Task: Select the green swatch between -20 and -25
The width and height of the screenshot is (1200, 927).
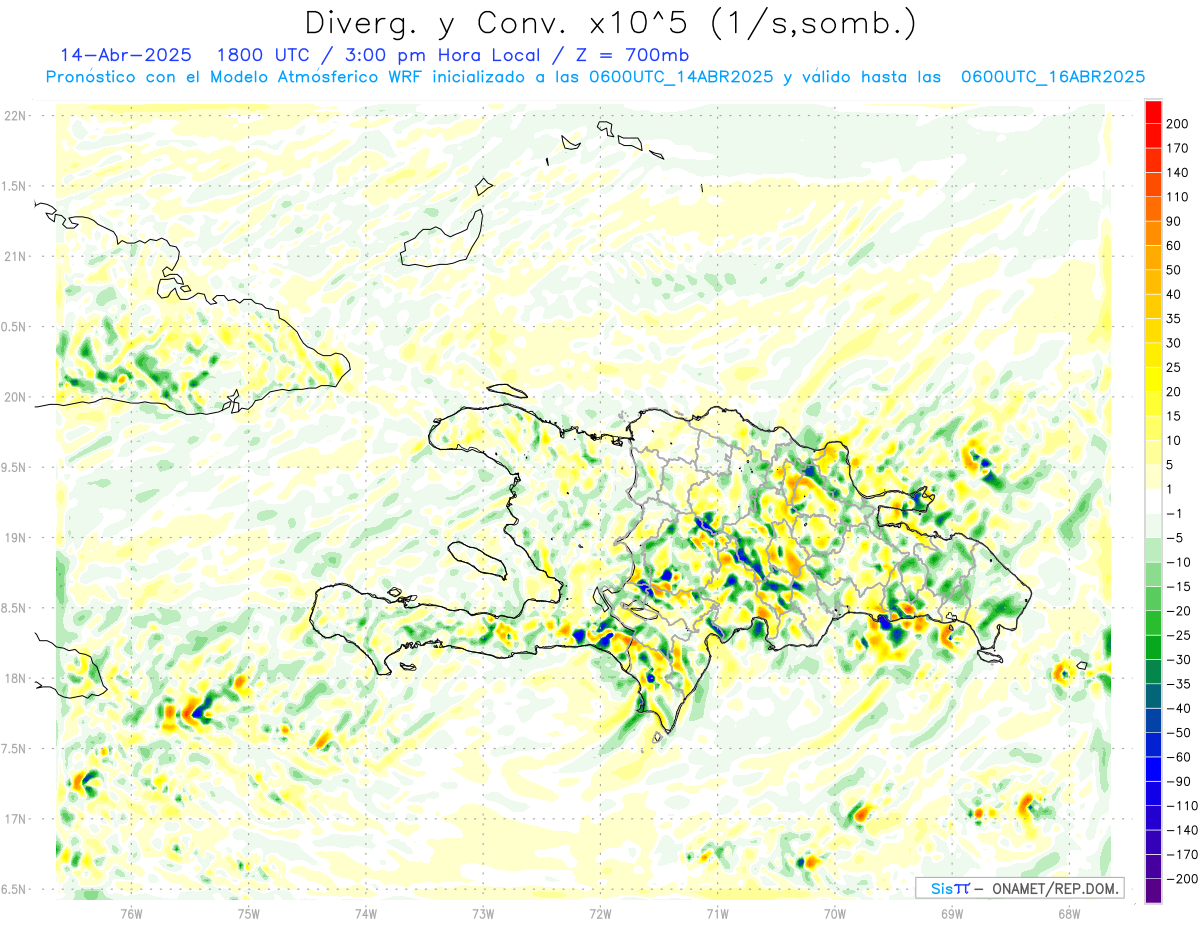Action: click(x=1153, y=623)
